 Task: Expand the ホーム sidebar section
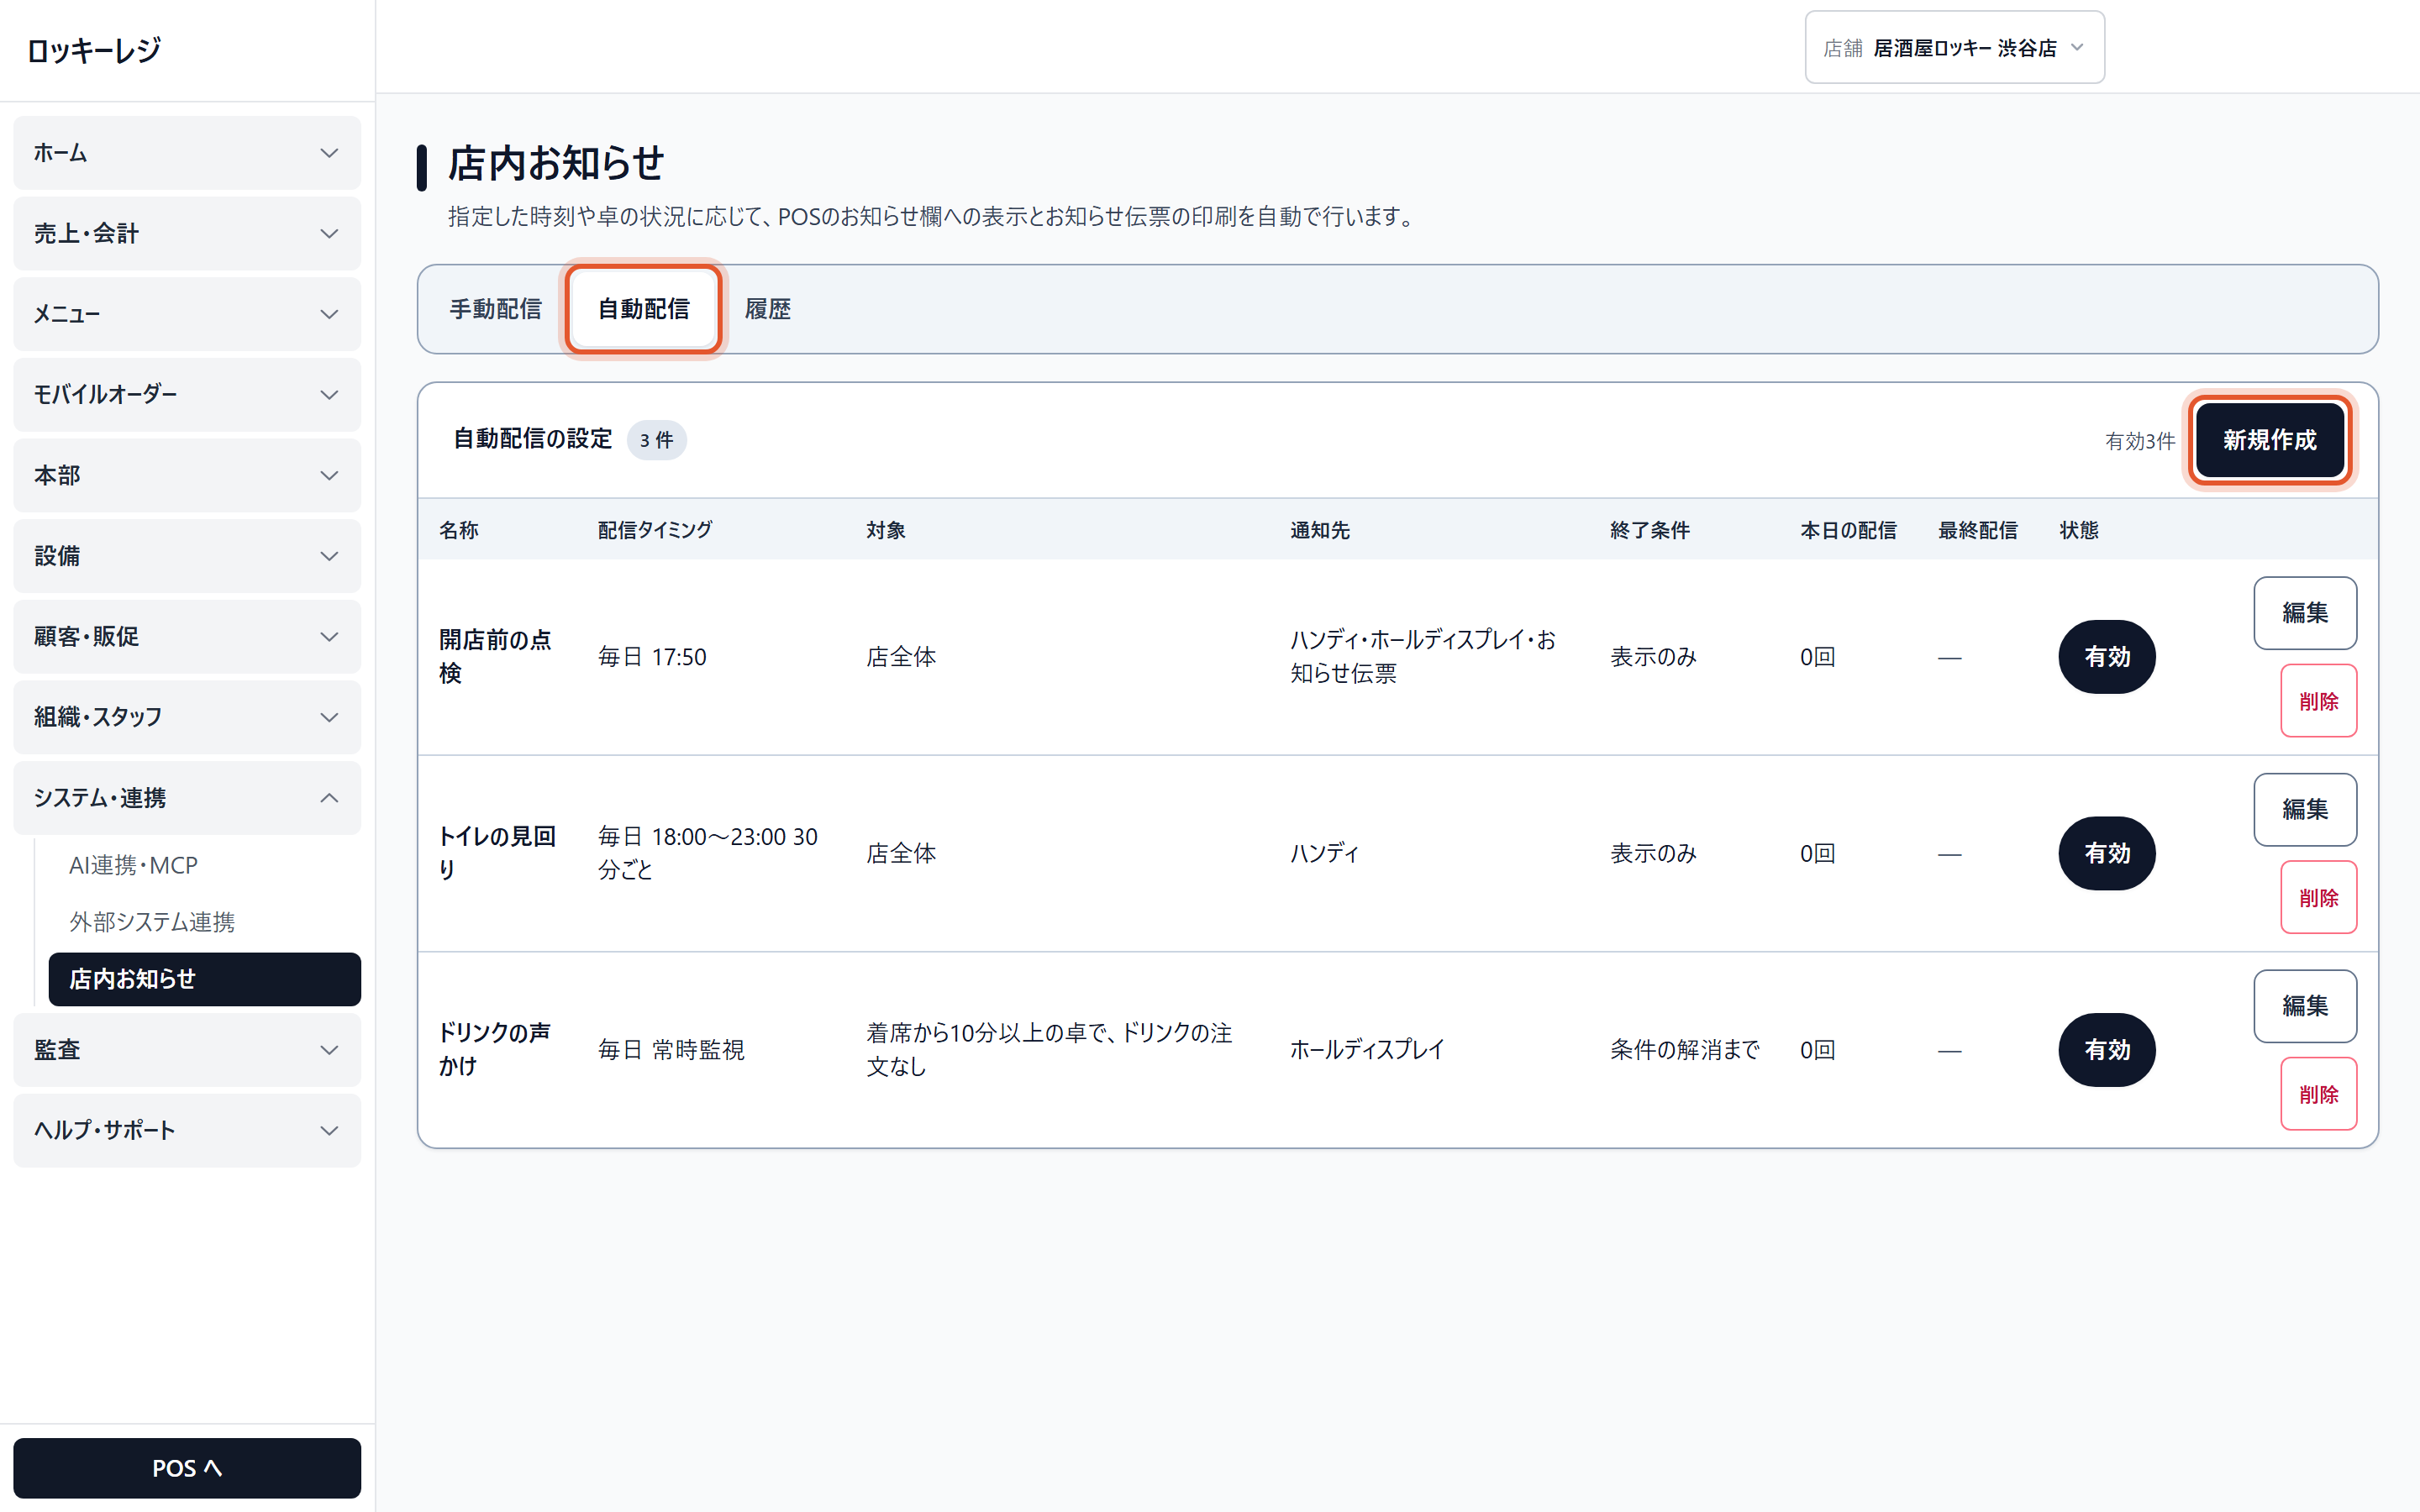point(187,153)
